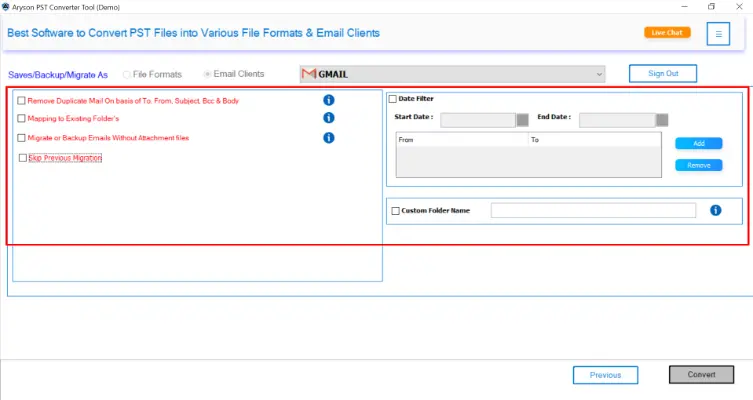Minimize the Aryson PST Converter window
753x400 pixels.
684,7
